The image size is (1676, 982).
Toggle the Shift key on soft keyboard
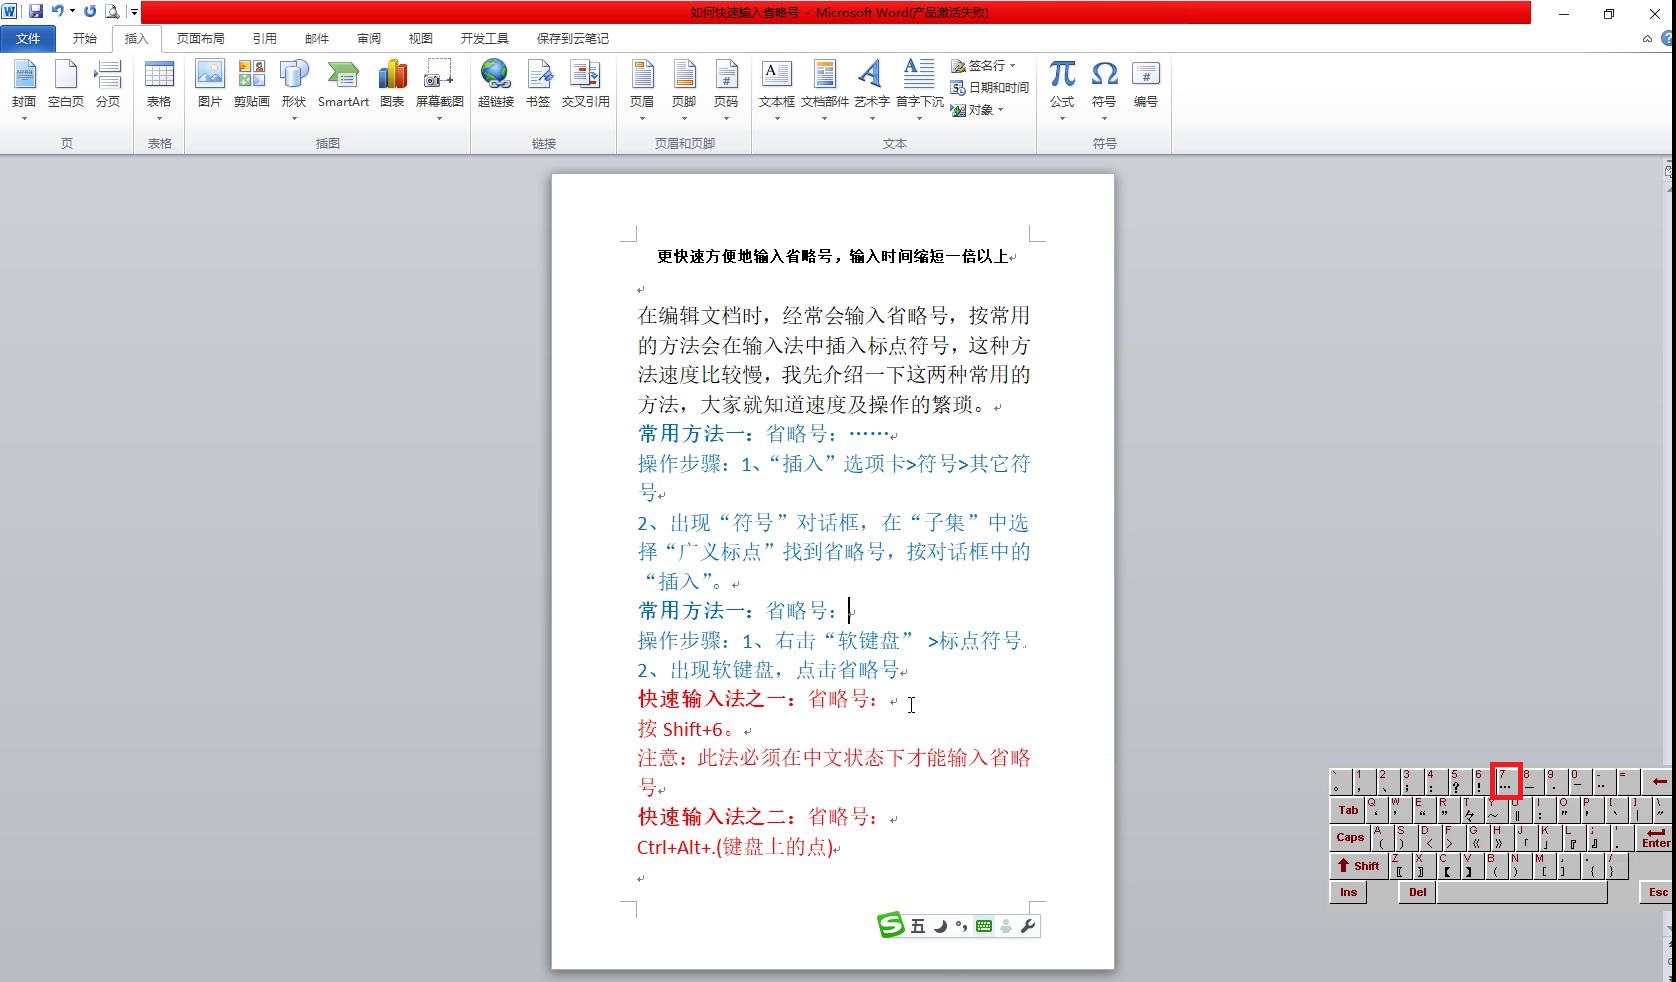[x=1359, y=865]
